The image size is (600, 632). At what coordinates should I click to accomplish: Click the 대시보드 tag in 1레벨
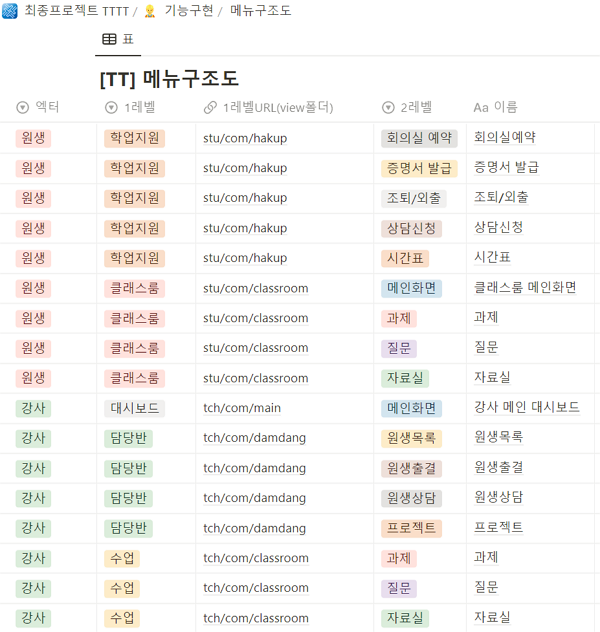pos(135,408)
